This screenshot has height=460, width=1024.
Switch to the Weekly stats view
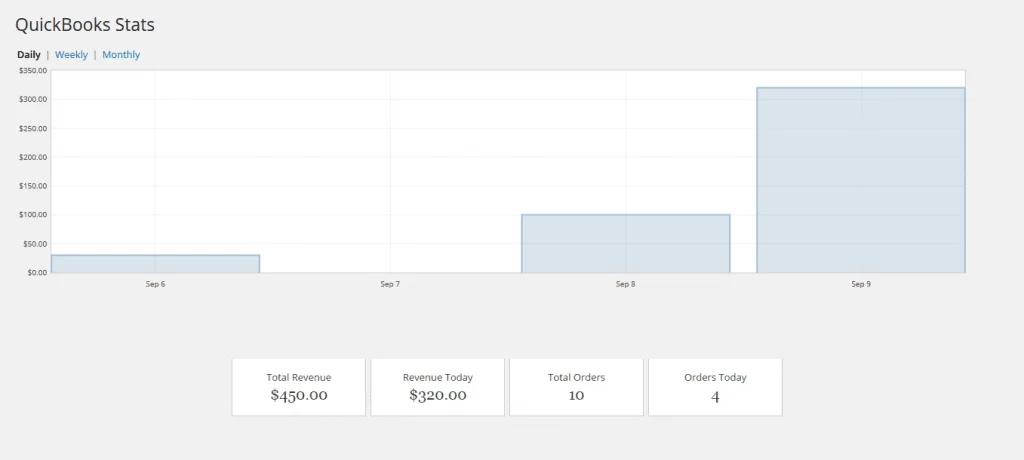pyautogui.click(x=71, y=55)
